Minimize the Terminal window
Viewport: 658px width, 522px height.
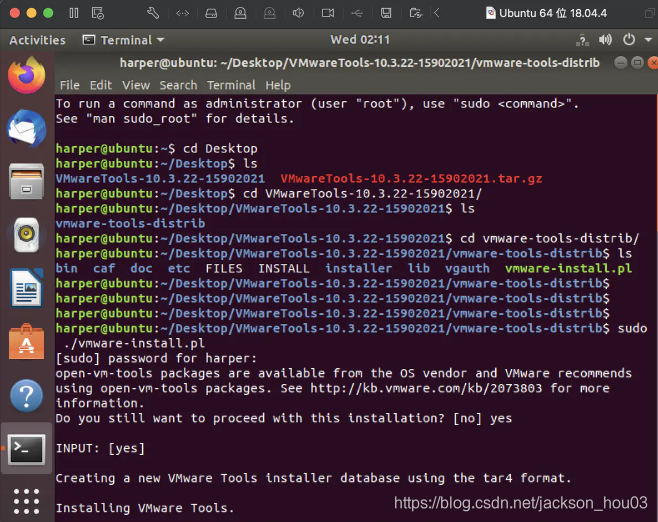[x=621, y=63]
